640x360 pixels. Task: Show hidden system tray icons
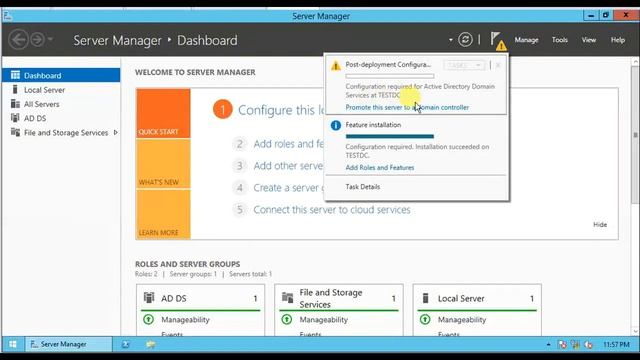[x=548, y=345]
